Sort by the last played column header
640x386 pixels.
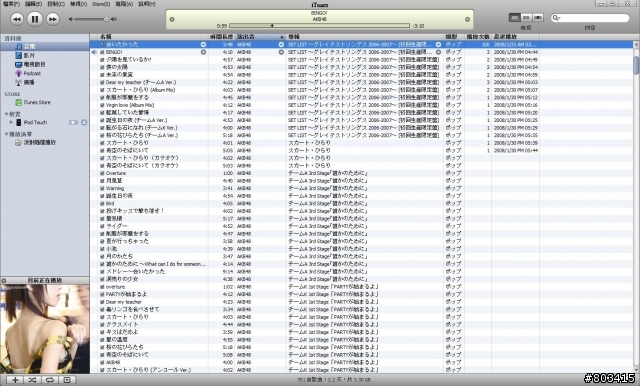pos(516,37)
